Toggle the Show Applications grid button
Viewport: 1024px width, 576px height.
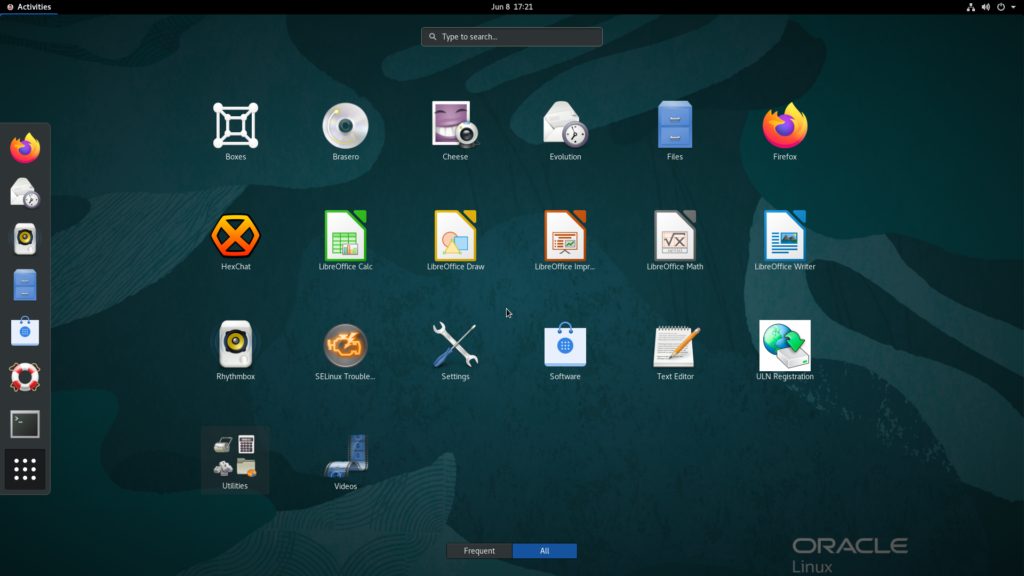click(25, 469)
